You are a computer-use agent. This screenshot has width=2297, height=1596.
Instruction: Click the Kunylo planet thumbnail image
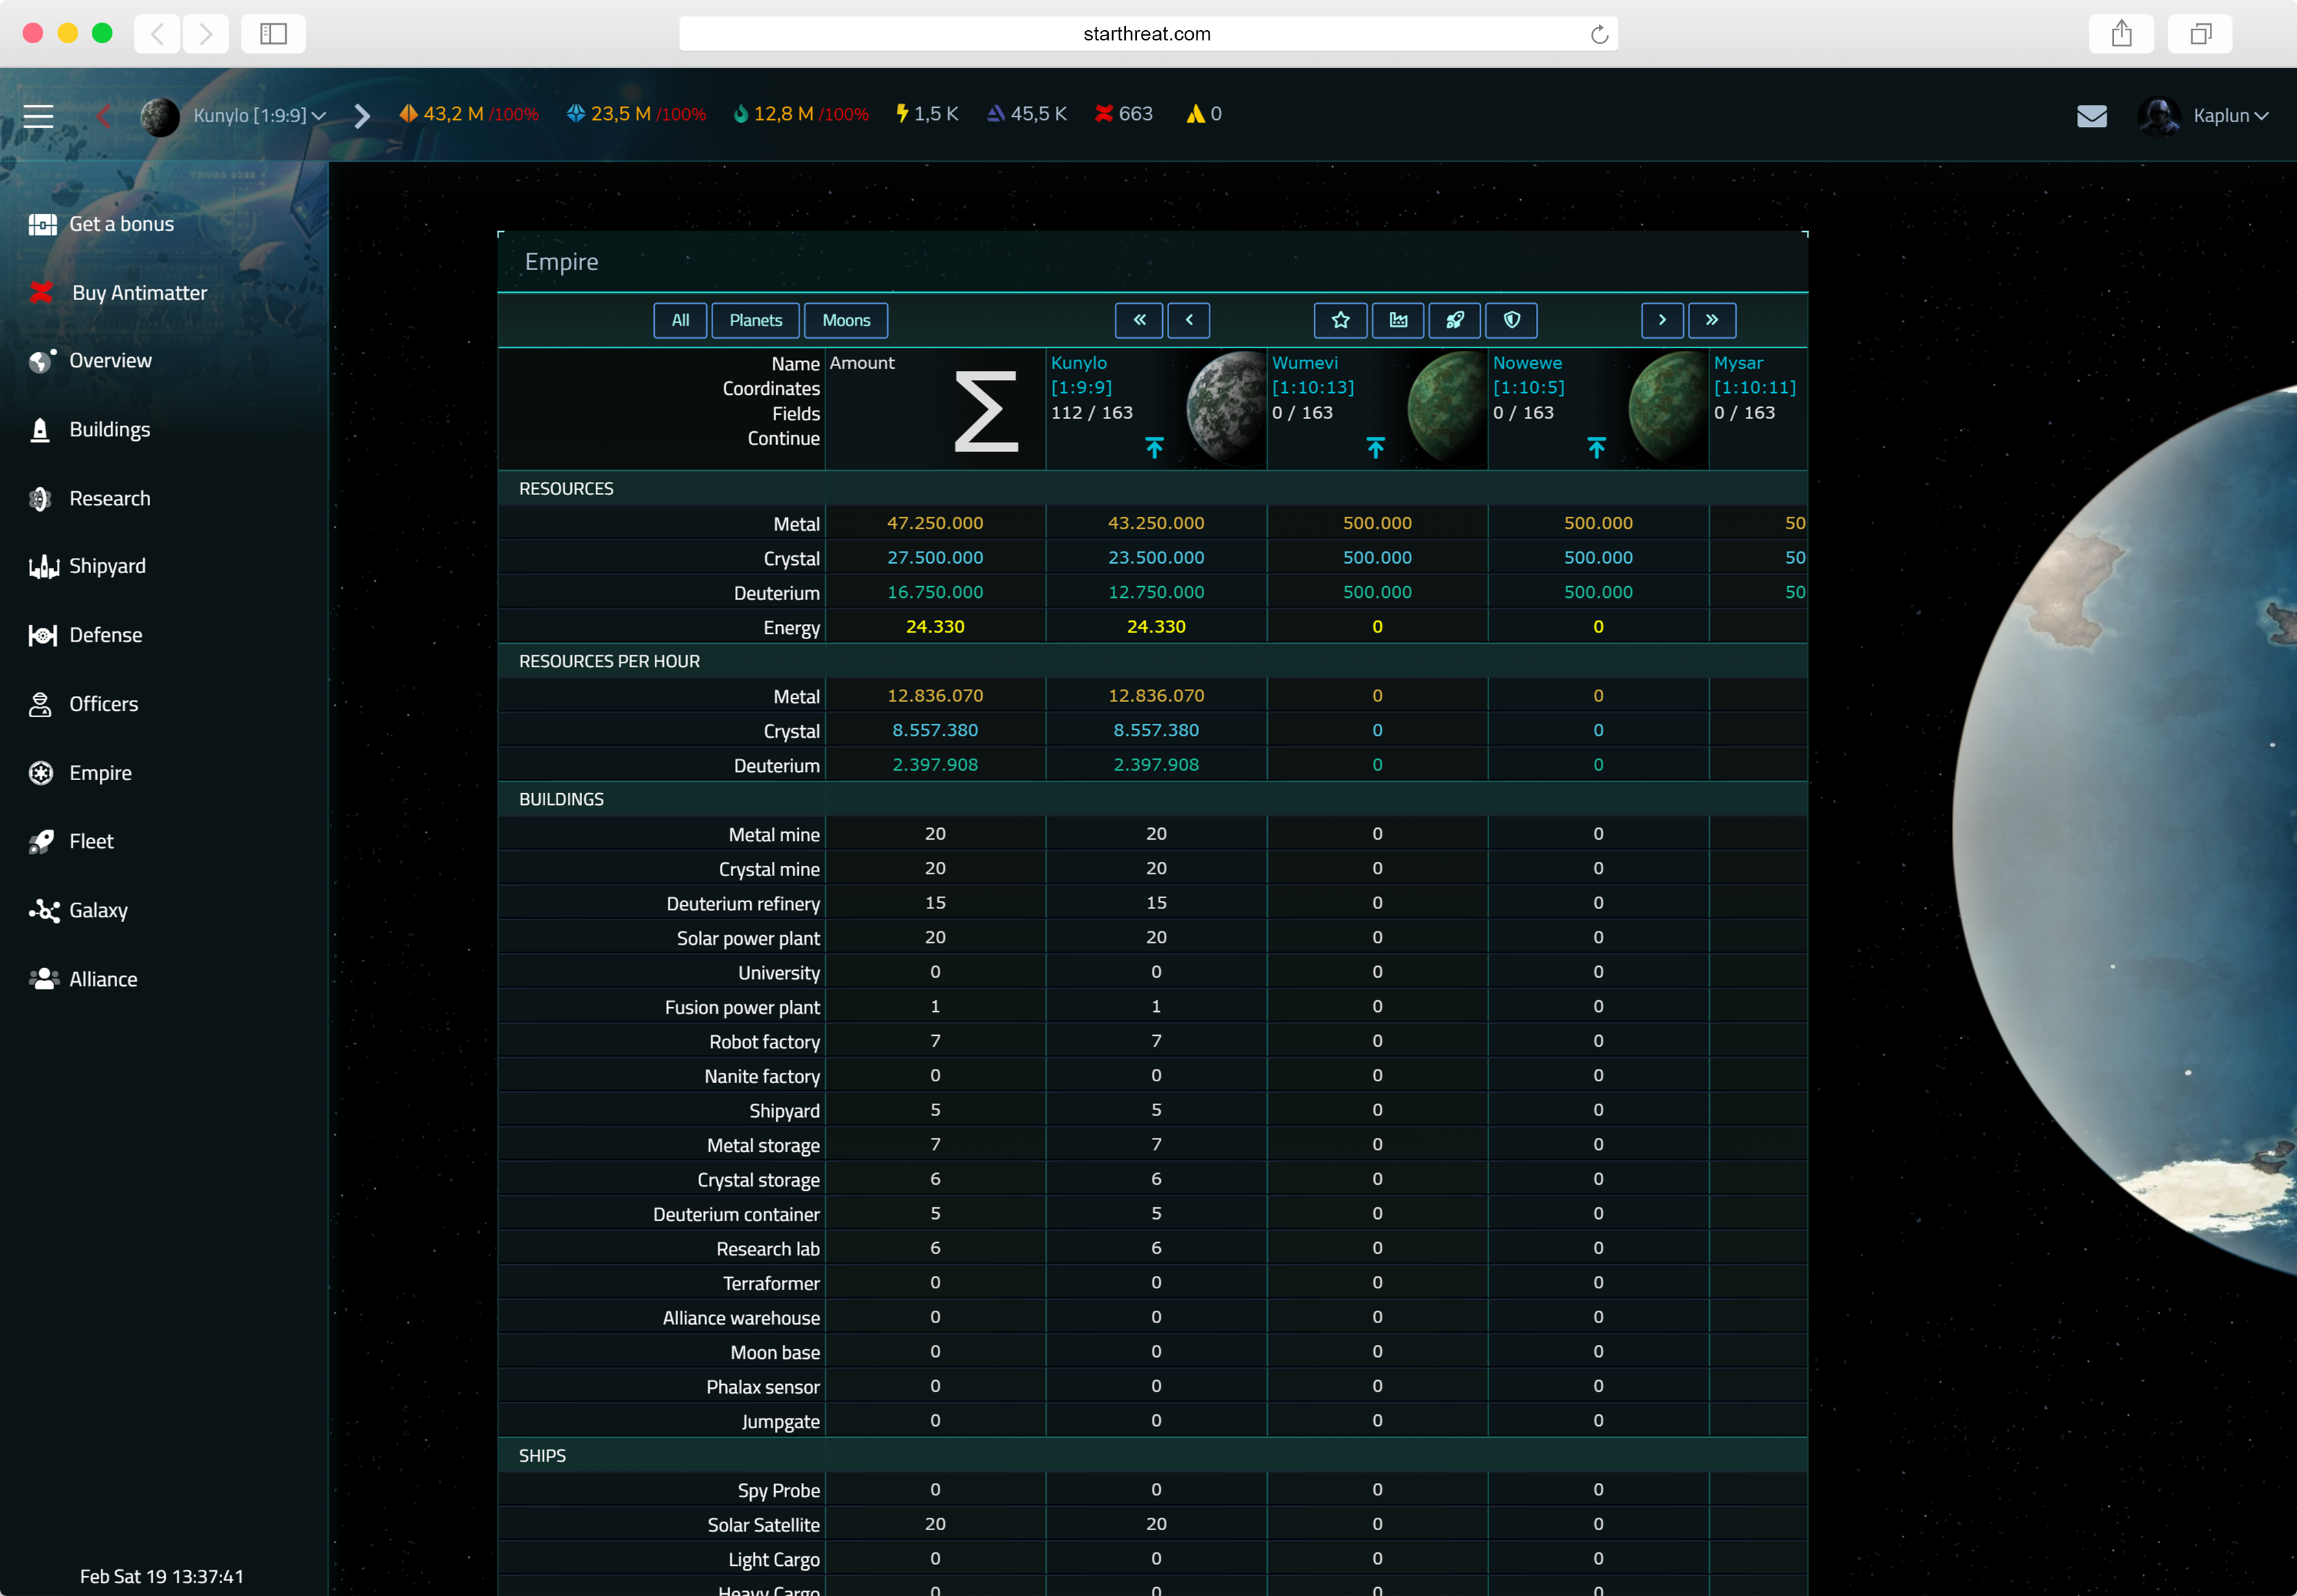[1226, 408]
